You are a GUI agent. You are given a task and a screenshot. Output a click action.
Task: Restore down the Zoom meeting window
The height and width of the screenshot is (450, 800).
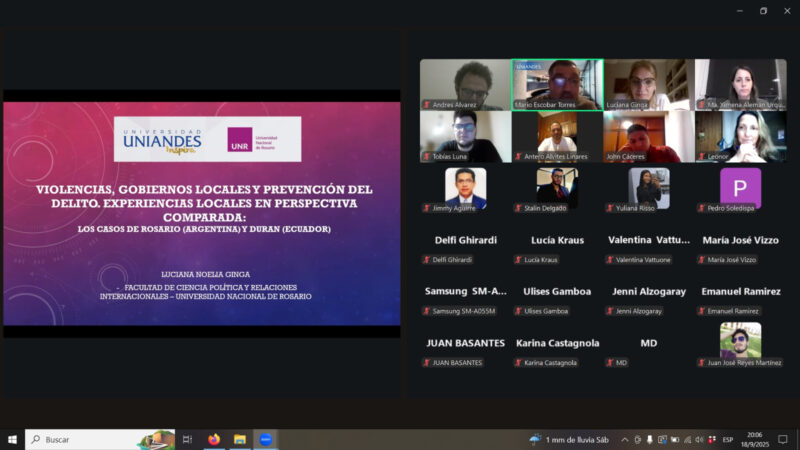pos(763,10)
